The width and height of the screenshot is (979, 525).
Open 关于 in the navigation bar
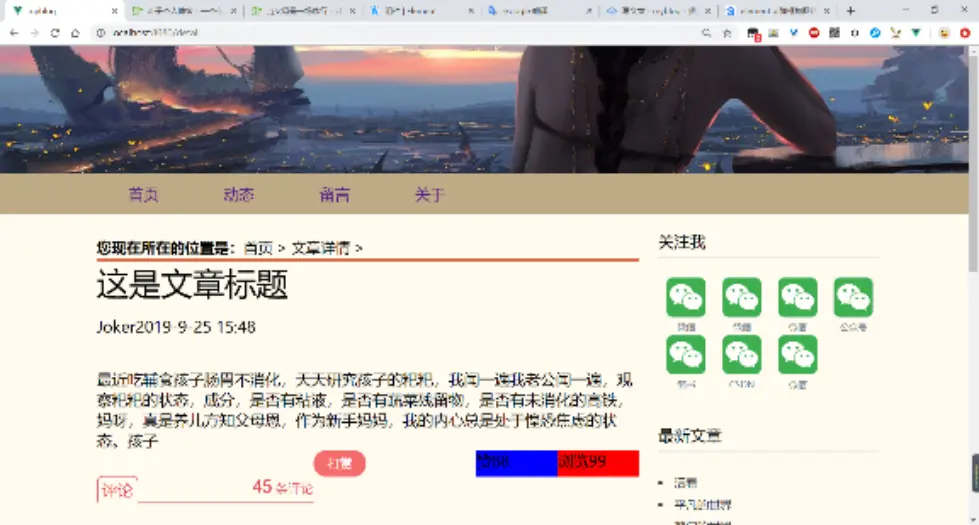pos(430,195)
